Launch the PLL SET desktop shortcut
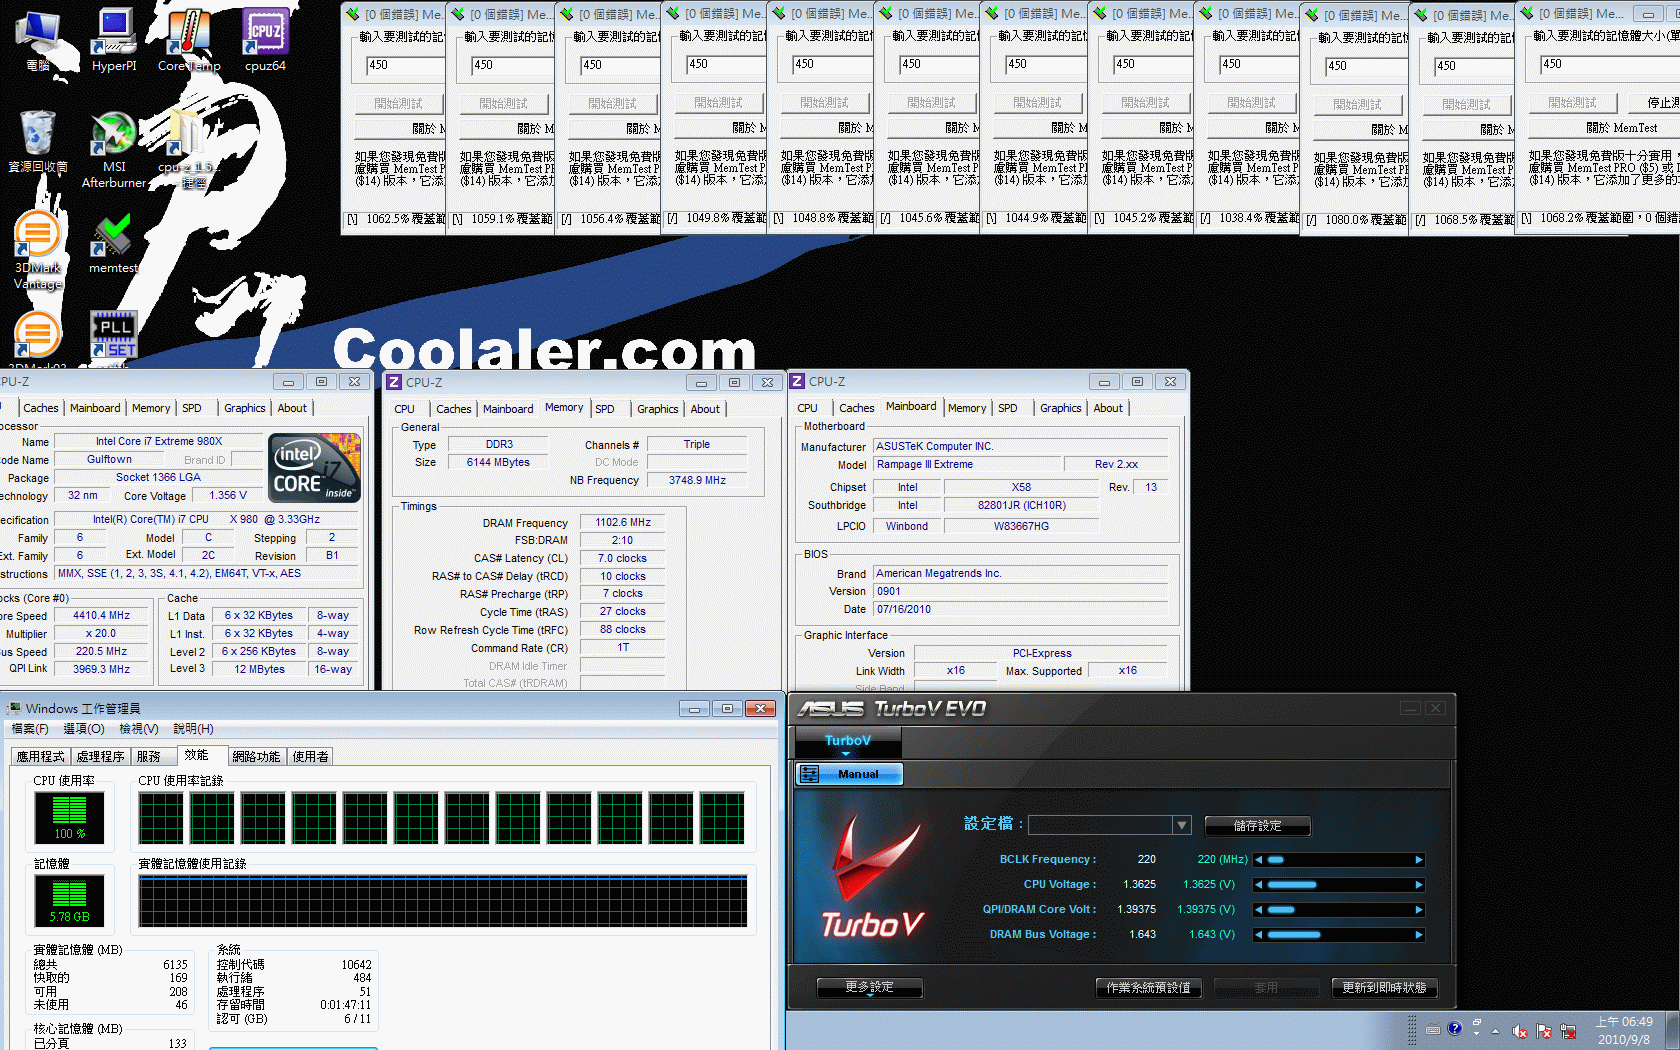Image resolution: width=1680 pixels, height=1050 pixels. [x=113, y=334]
